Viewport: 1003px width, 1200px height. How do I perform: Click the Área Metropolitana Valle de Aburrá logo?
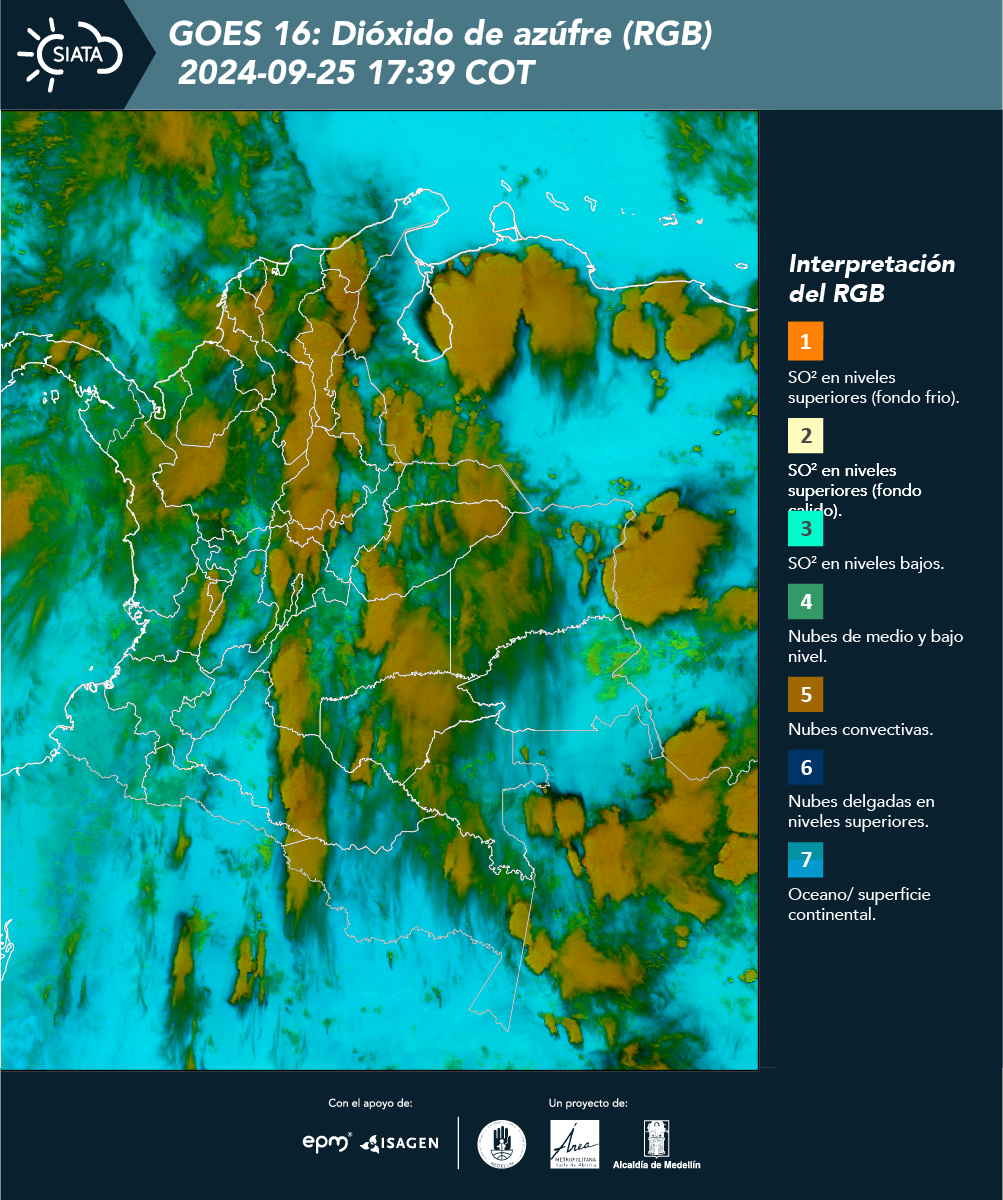tap(575, 1144)
